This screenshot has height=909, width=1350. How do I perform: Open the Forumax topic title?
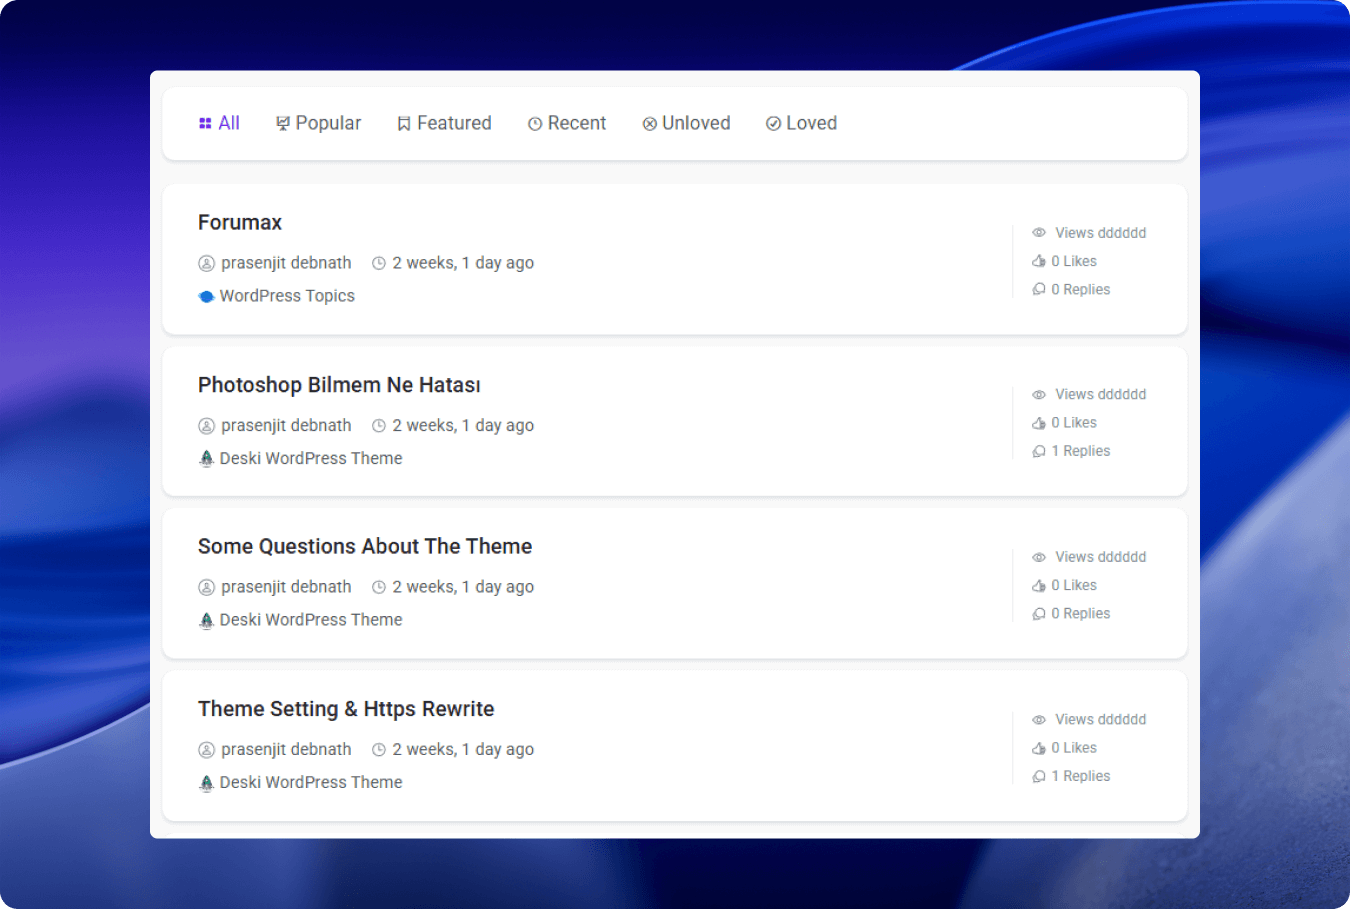(x=240, y=222)
